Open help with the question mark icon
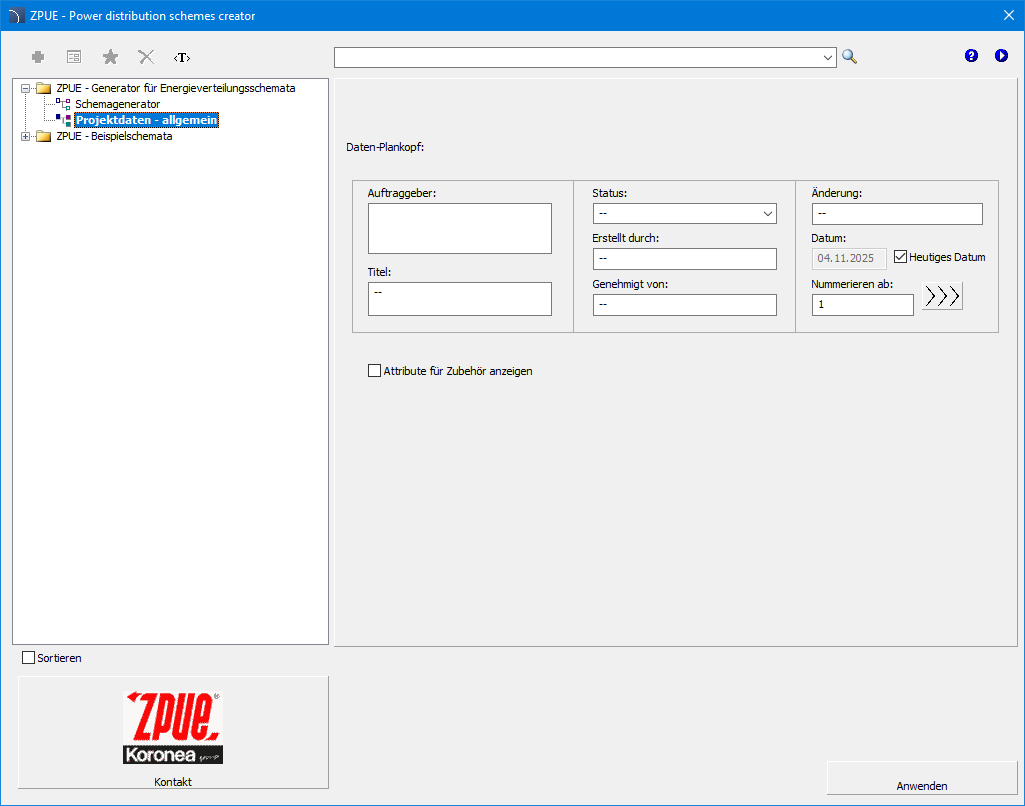1025x806 pixels. 971,56
